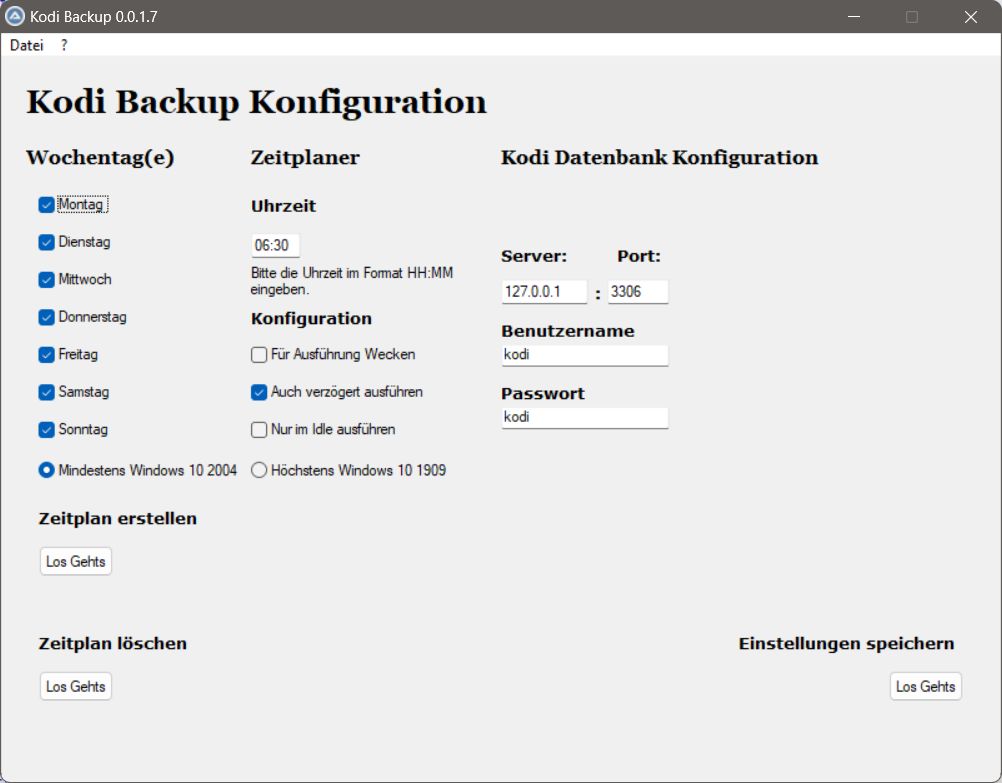The image size is (1002, 783).
Task: Click the Uhrzeit label
Action: click(284, 206)
